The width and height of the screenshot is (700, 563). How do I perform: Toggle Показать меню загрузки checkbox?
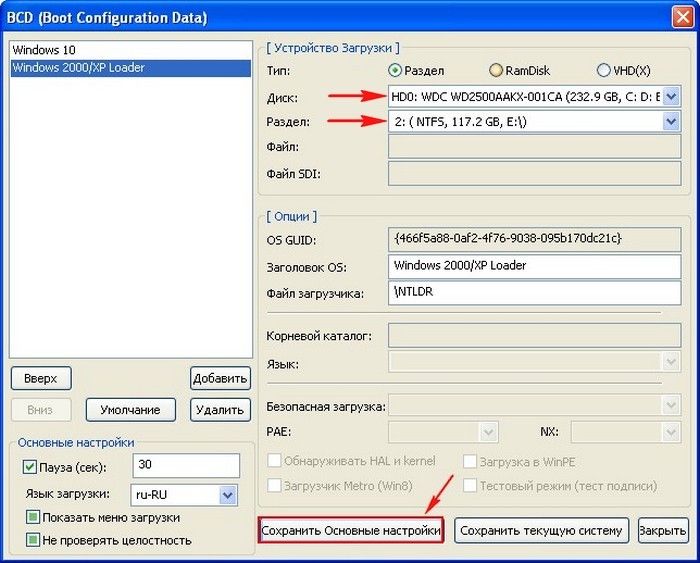coord(33,517)
